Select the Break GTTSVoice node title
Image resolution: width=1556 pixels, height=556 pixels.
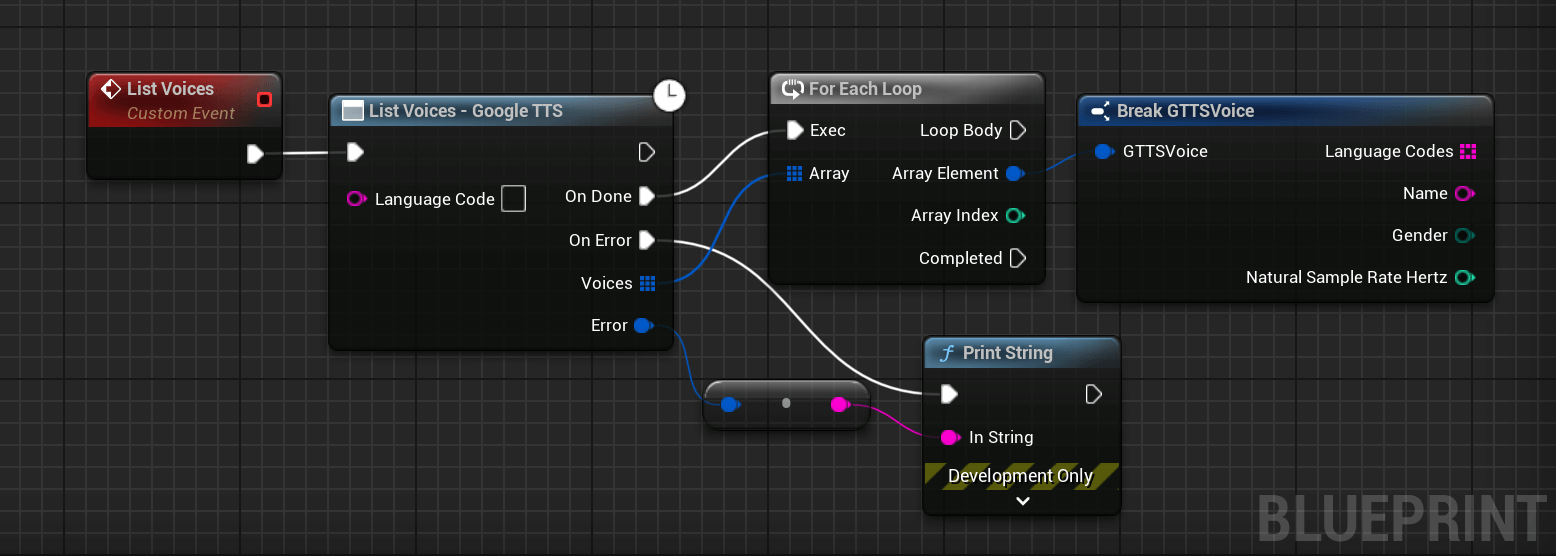(x=1185, y=111)
